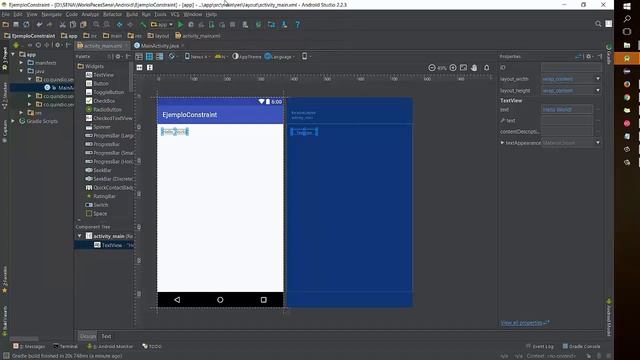Open the Palette panel gear settings
This screenshot has width=640, height=360.
click(x=118, y=57)
